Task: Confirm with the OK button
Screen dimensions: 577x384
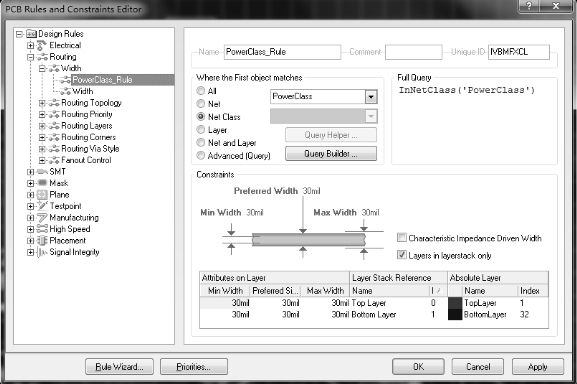Action: point(418,367)
